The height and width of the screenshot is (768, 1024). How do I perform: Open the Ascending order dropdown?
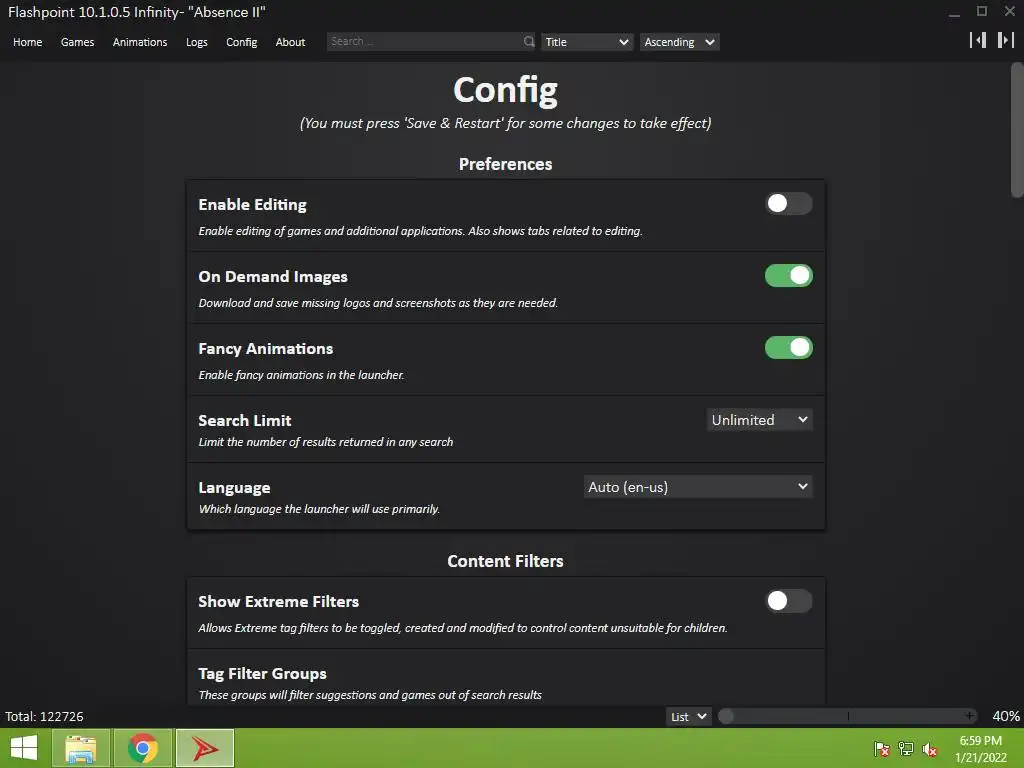[679, 42]
